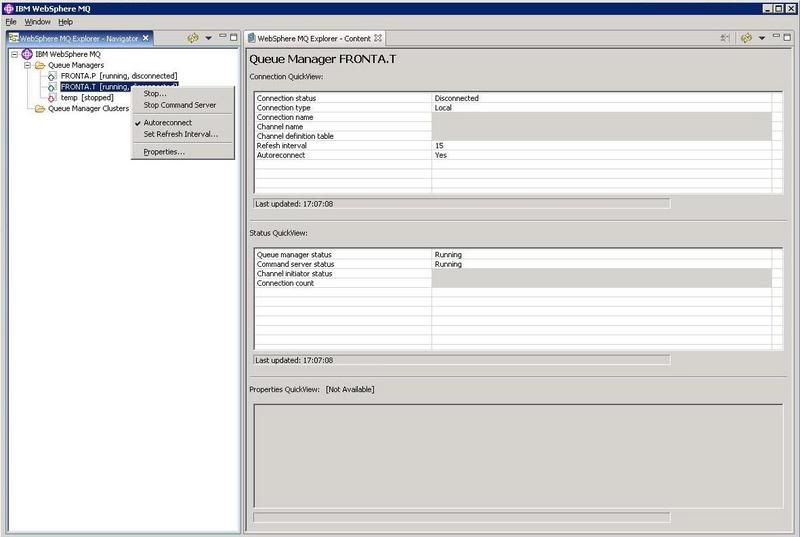
Task: Click the Queue Manager Clusters folder icon
Action: click(40, 109)
